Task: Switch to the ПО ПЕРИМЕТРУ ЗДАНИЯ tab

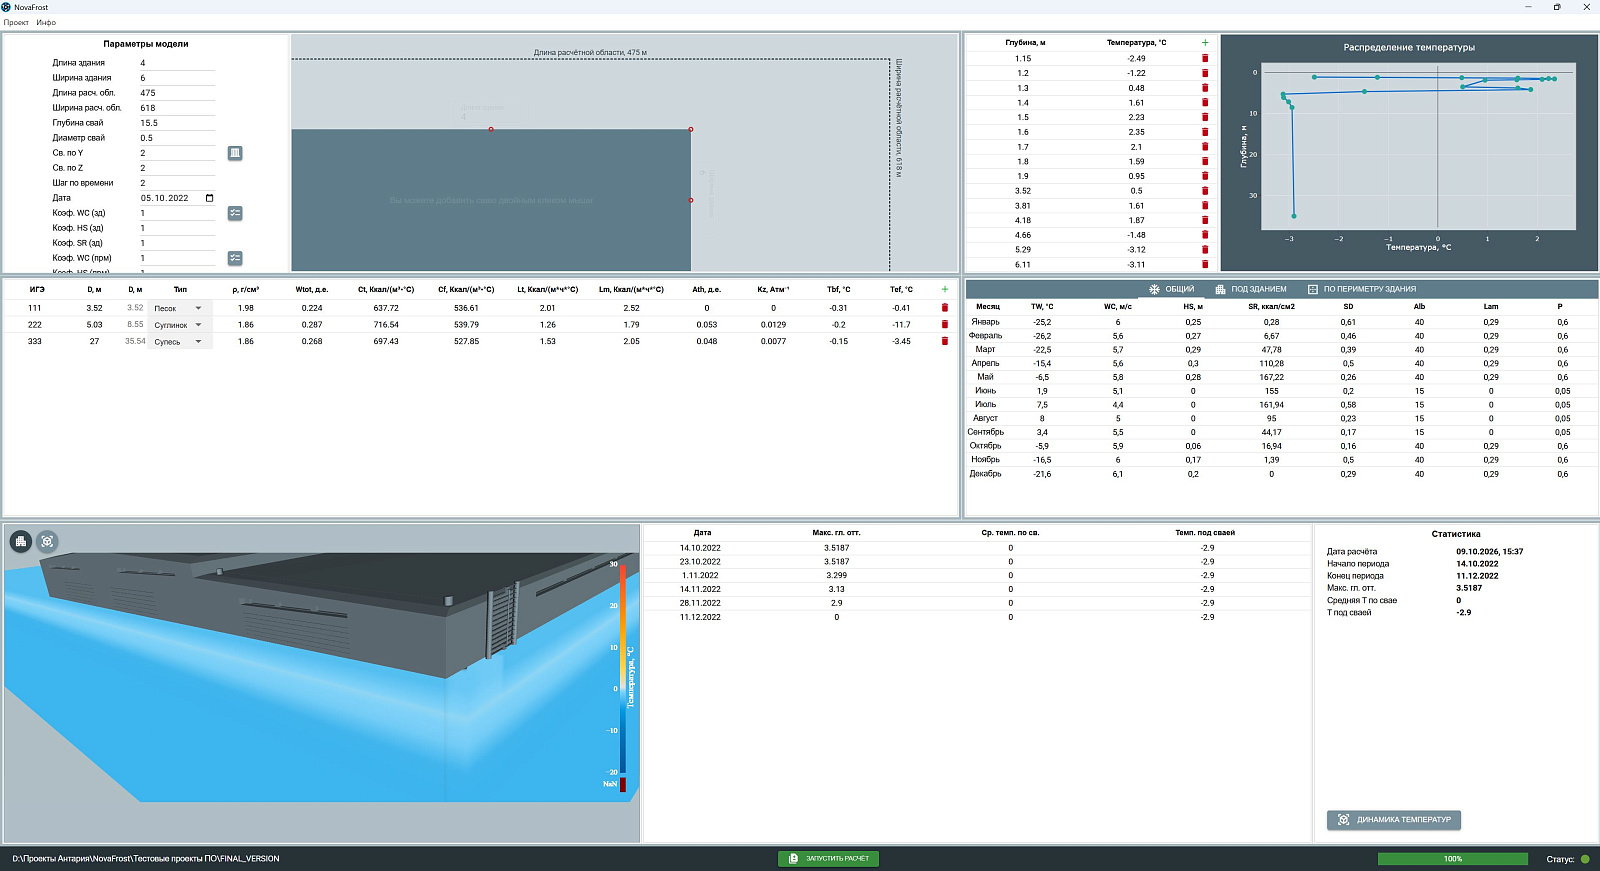Action: click(1362, 289)
